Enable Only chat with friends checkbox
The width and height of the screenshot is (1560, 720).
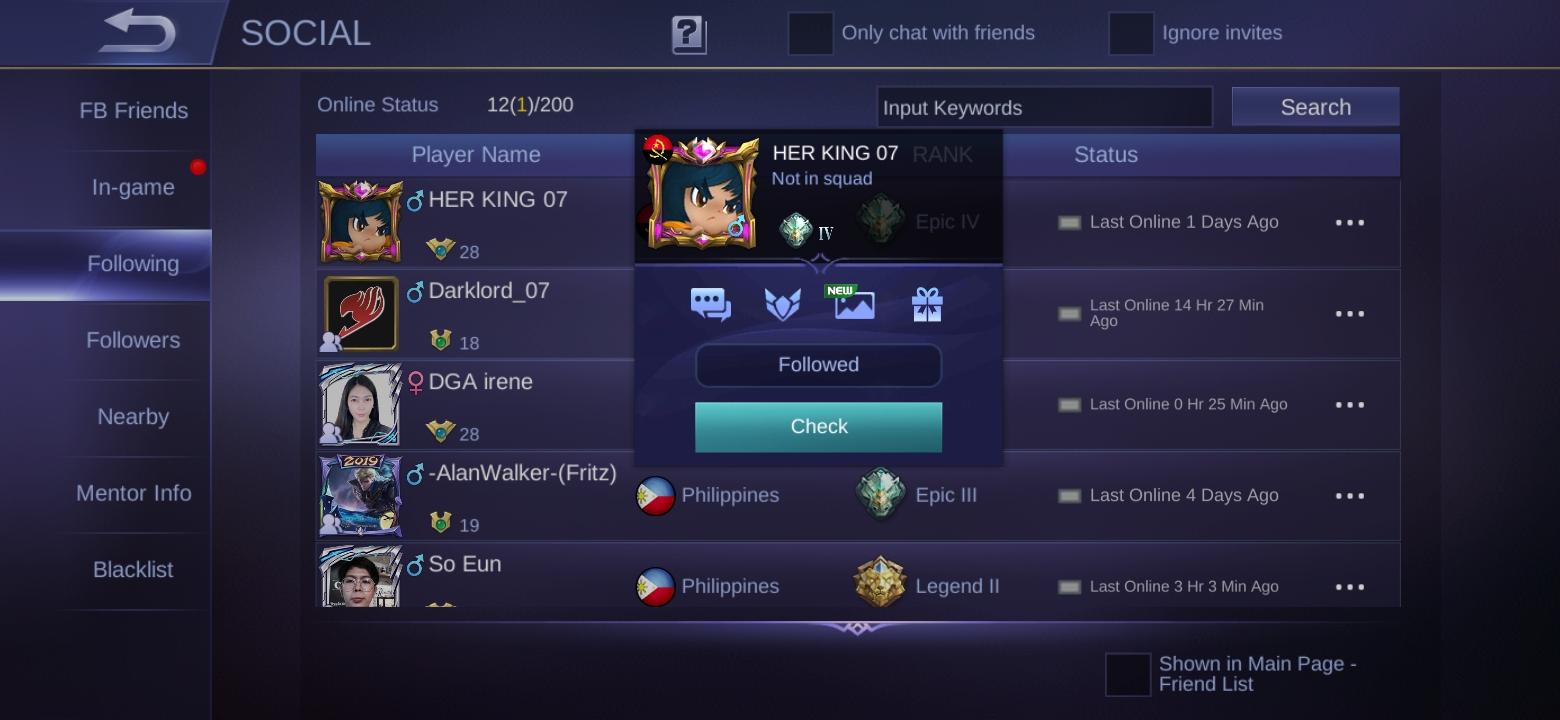coord(811,33)
